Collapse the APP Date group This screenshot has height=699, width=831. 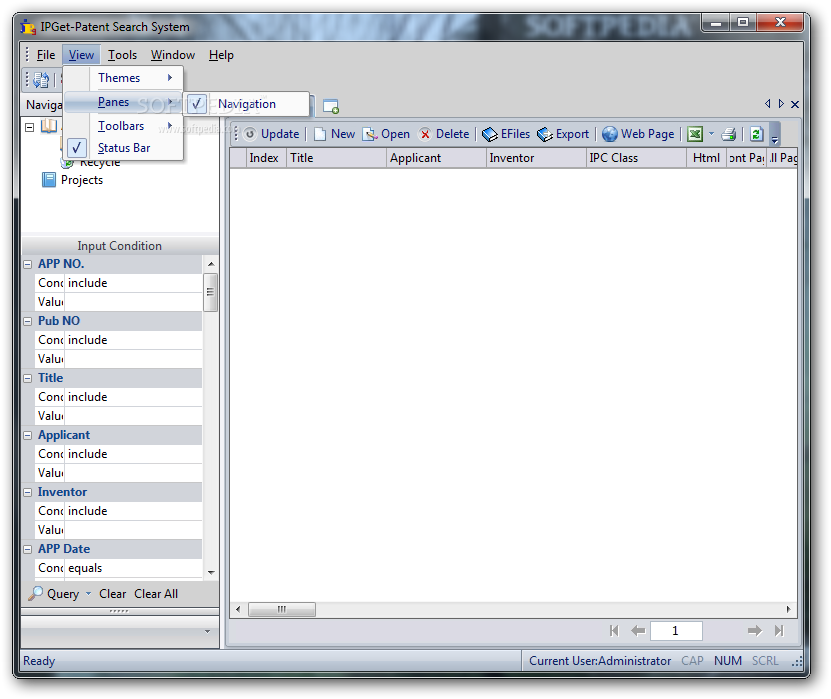(28, 550)
